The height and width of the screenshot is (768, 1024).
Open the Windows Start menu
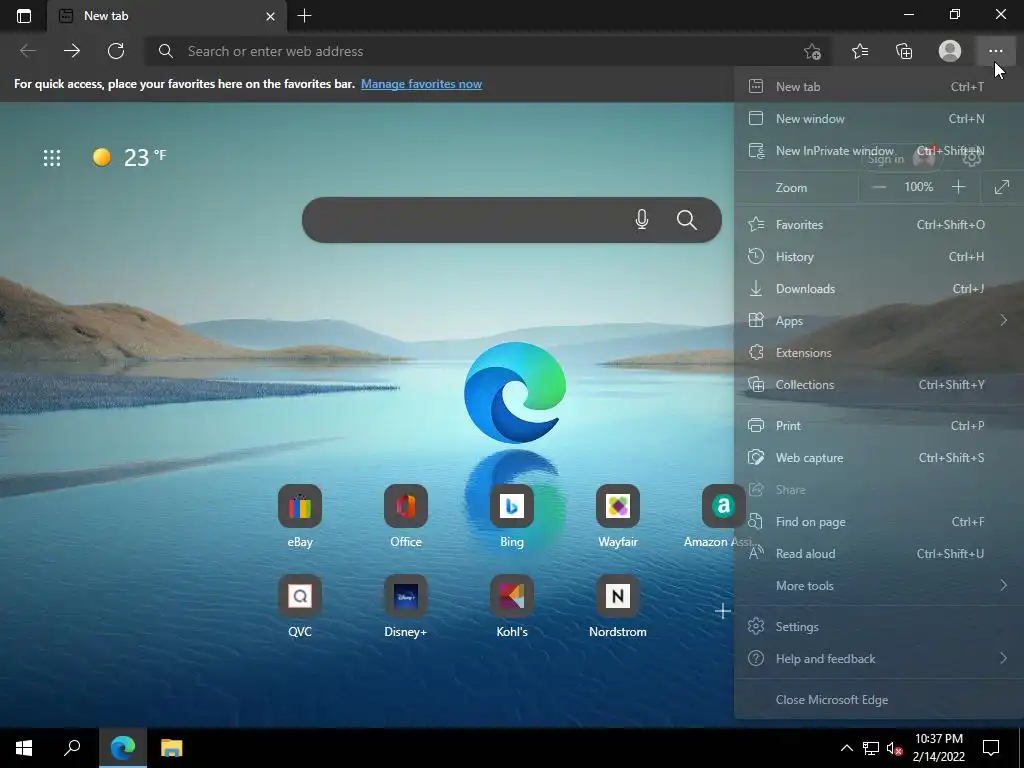click(x=24, y=748)
